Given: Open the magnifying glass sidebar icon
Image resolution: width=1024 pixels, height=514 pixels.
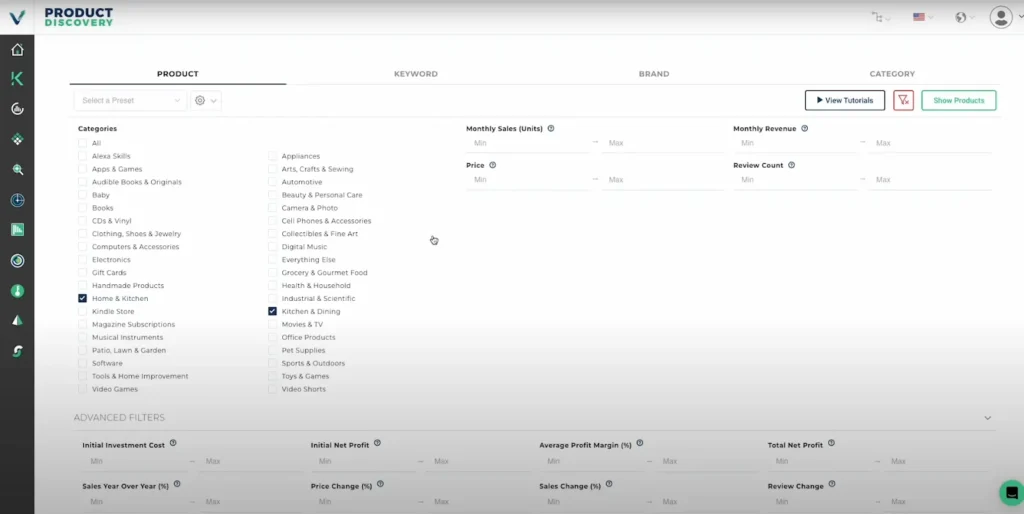Looking at the screenshot, I should [x=18, y=170].
